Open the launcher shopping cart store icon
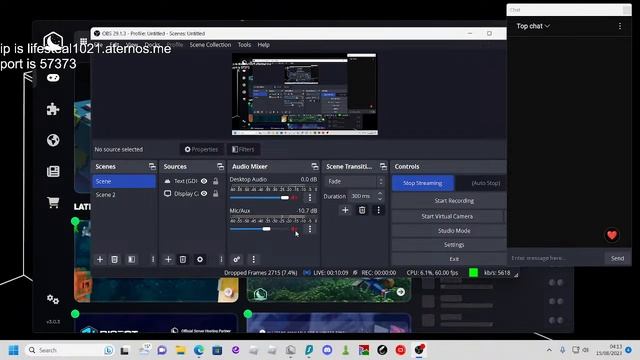 point(53,202)
